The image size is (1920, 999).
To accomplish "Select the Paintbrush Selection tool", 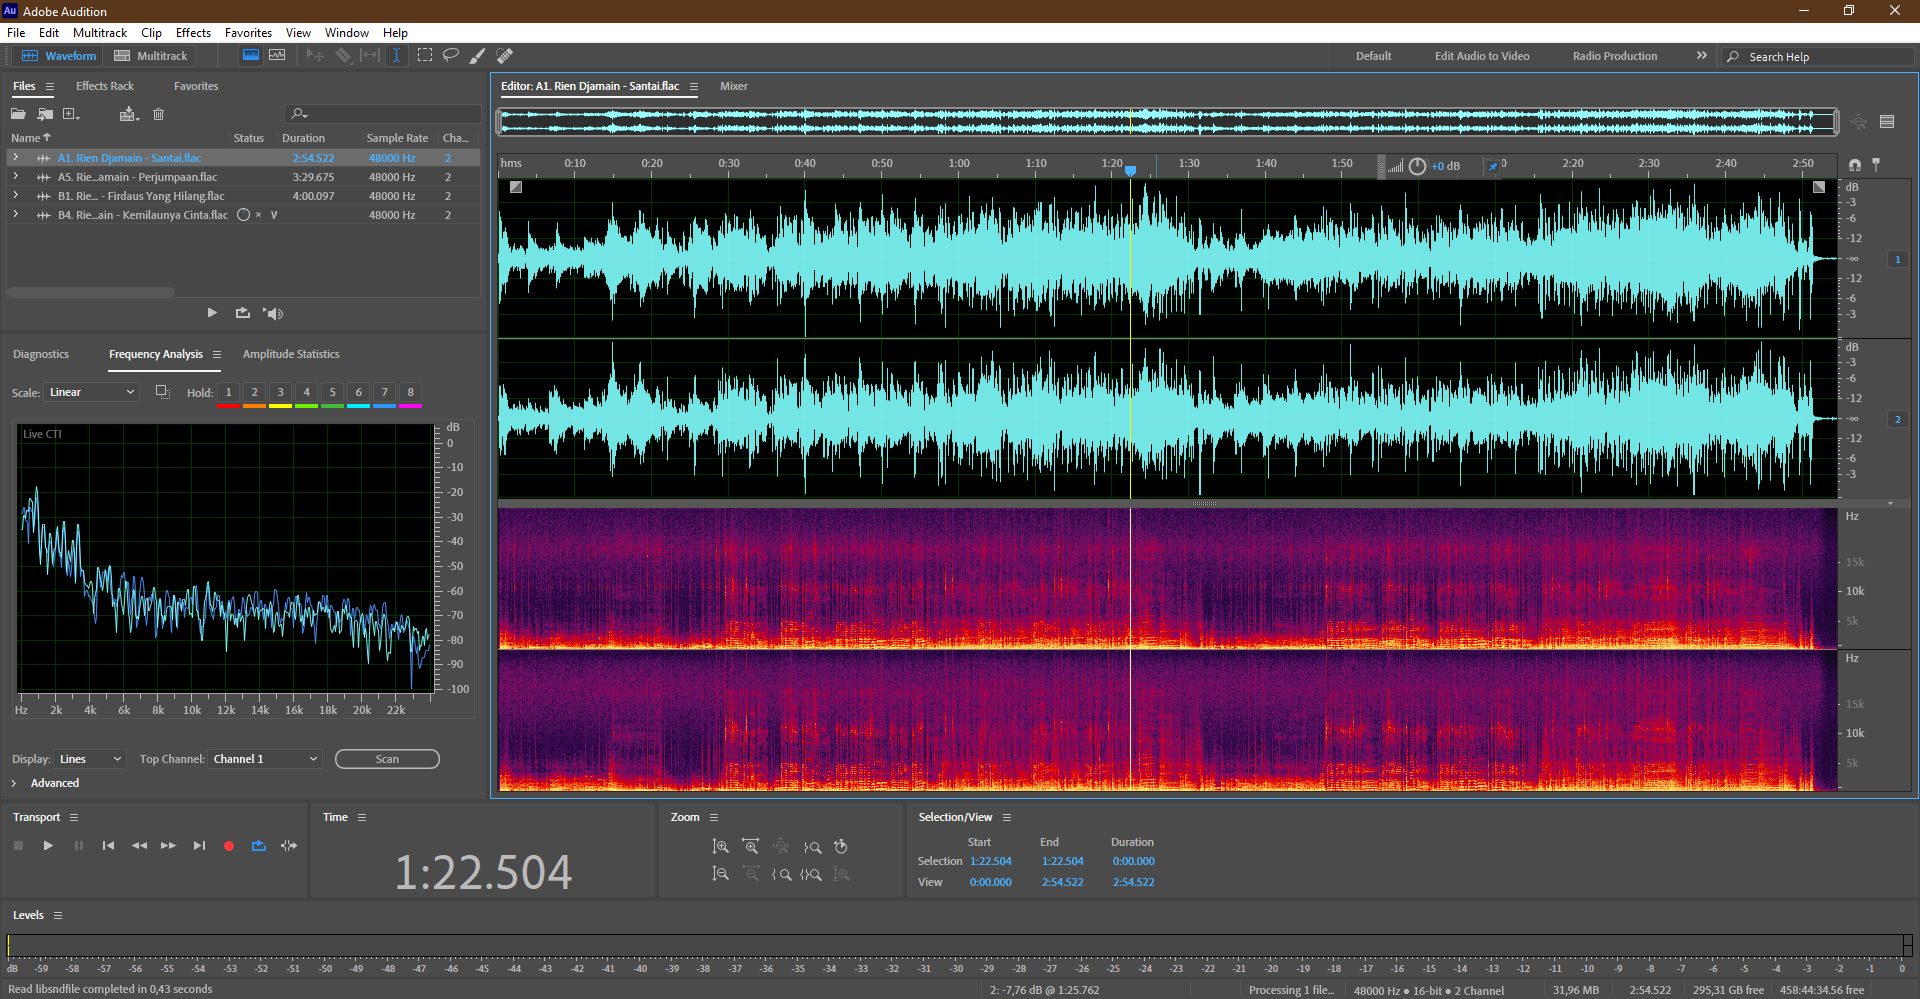I will click(478, 56).
